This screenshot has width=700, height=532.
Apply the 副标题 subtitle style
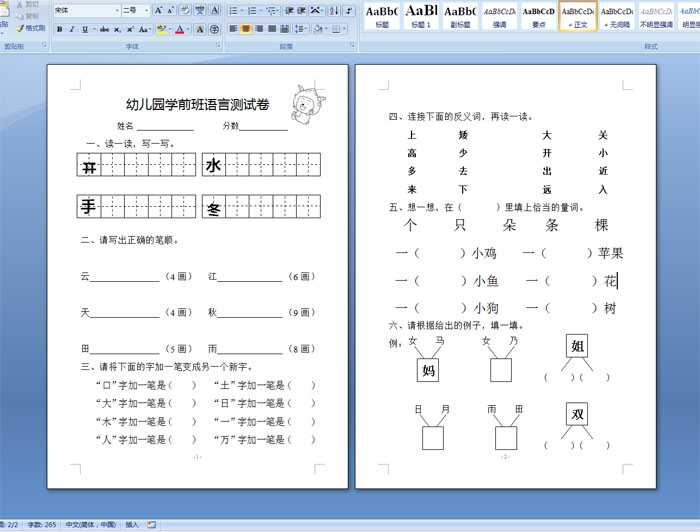460,17
